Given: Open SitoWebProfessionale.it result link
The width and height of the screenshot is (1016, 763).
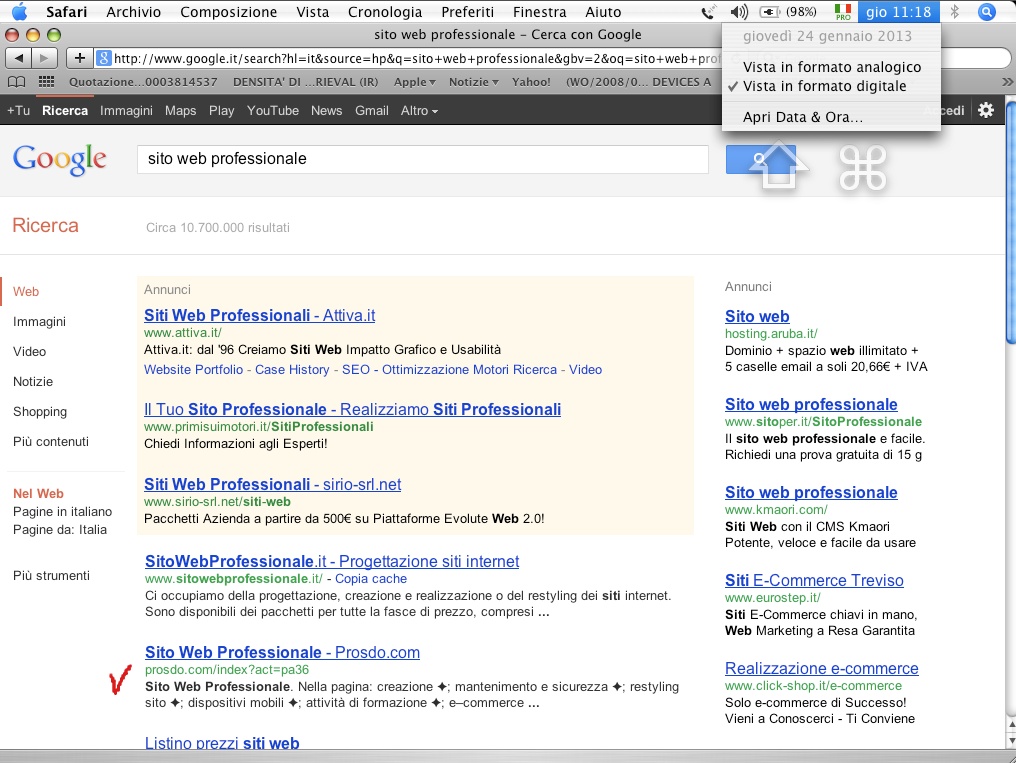Looking at the screenshot, I should click(x=332, y=562).
